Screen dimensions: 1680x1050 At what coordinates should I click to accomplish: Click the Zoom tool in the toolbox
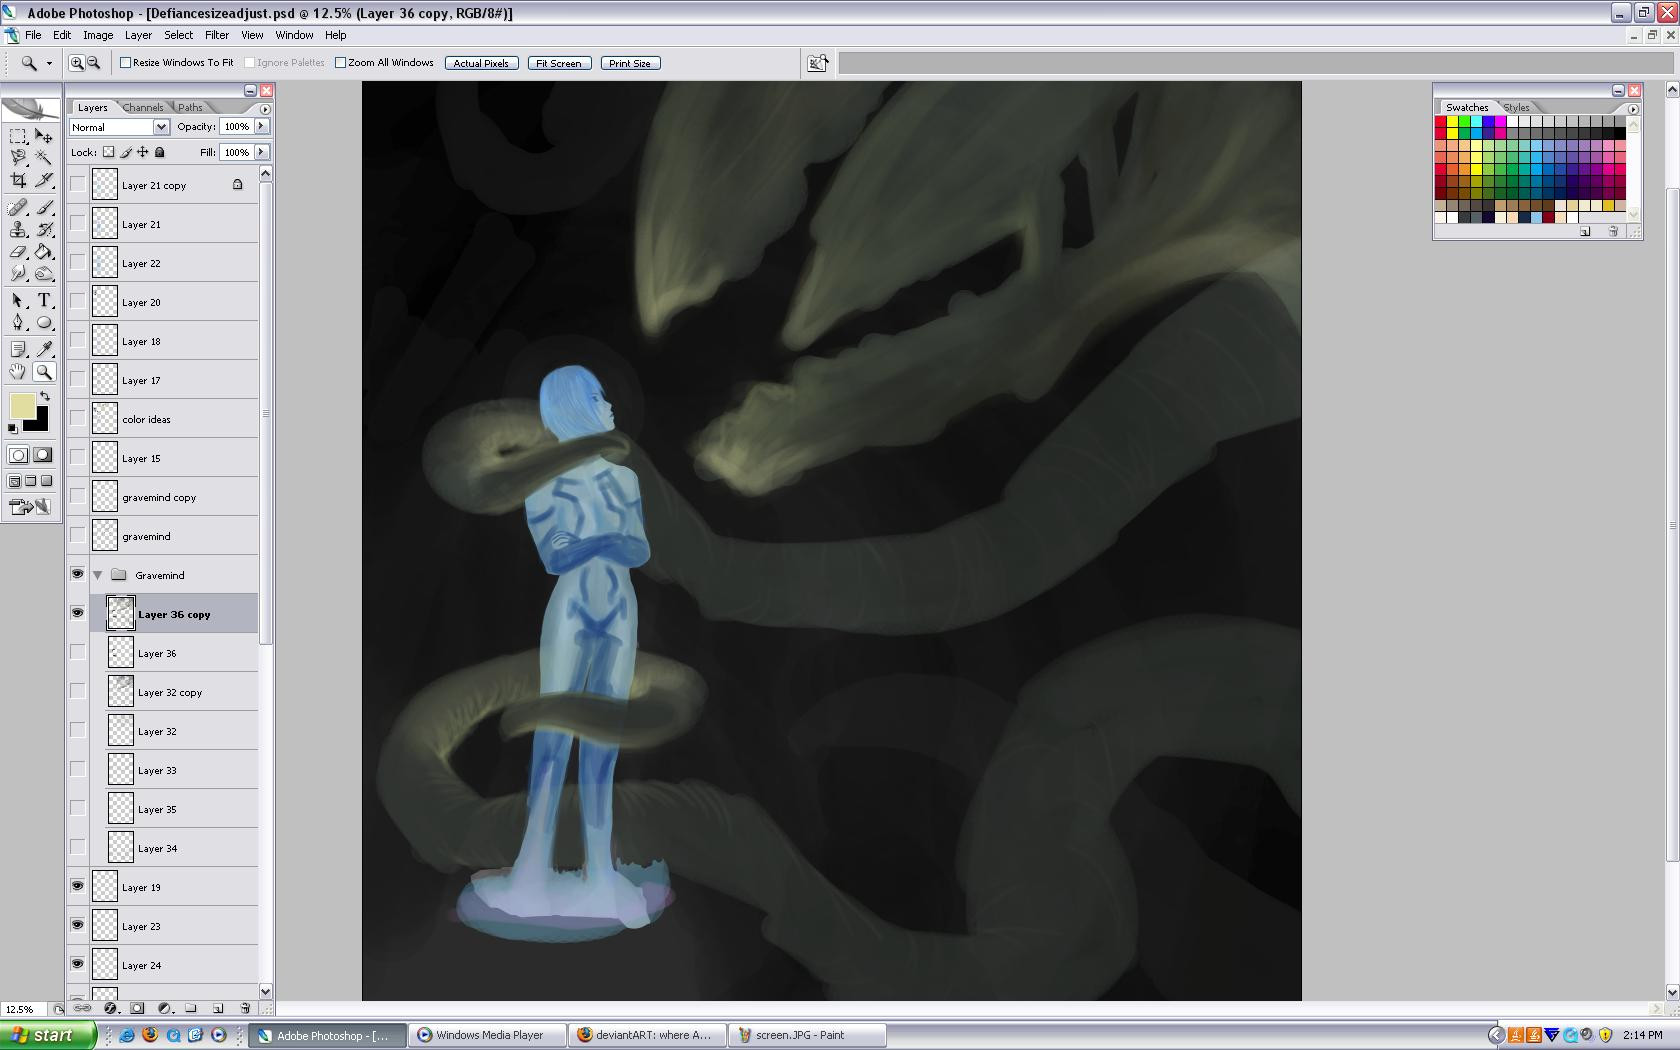coord(44,372)
